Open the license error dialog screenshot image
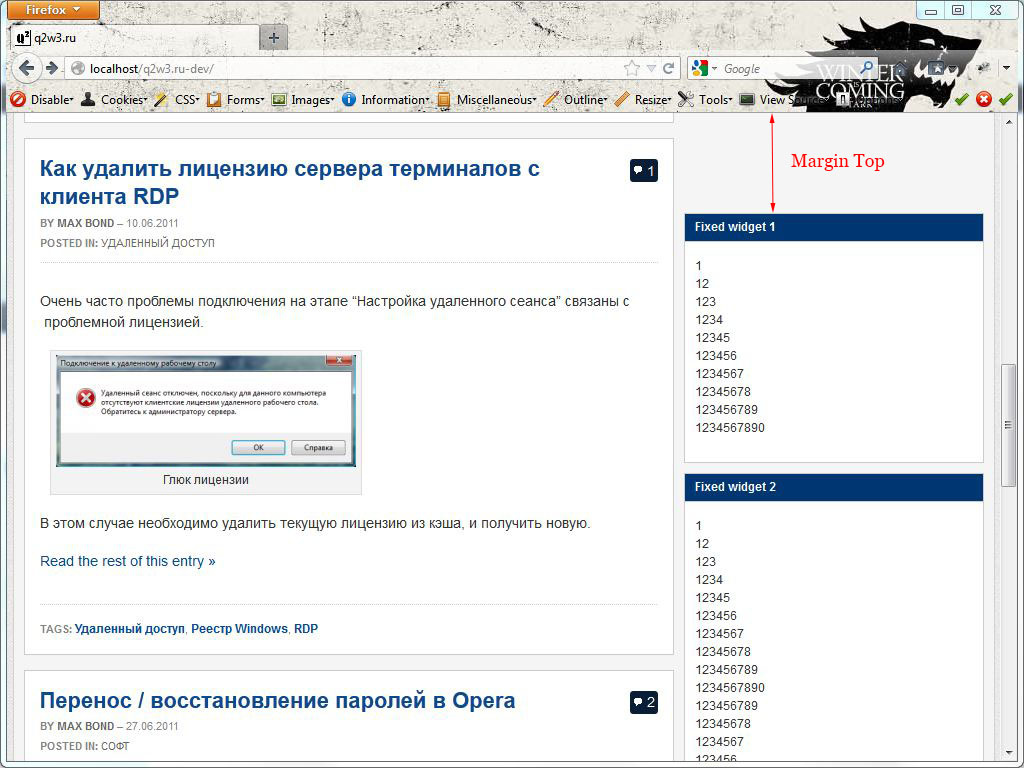 206,410
